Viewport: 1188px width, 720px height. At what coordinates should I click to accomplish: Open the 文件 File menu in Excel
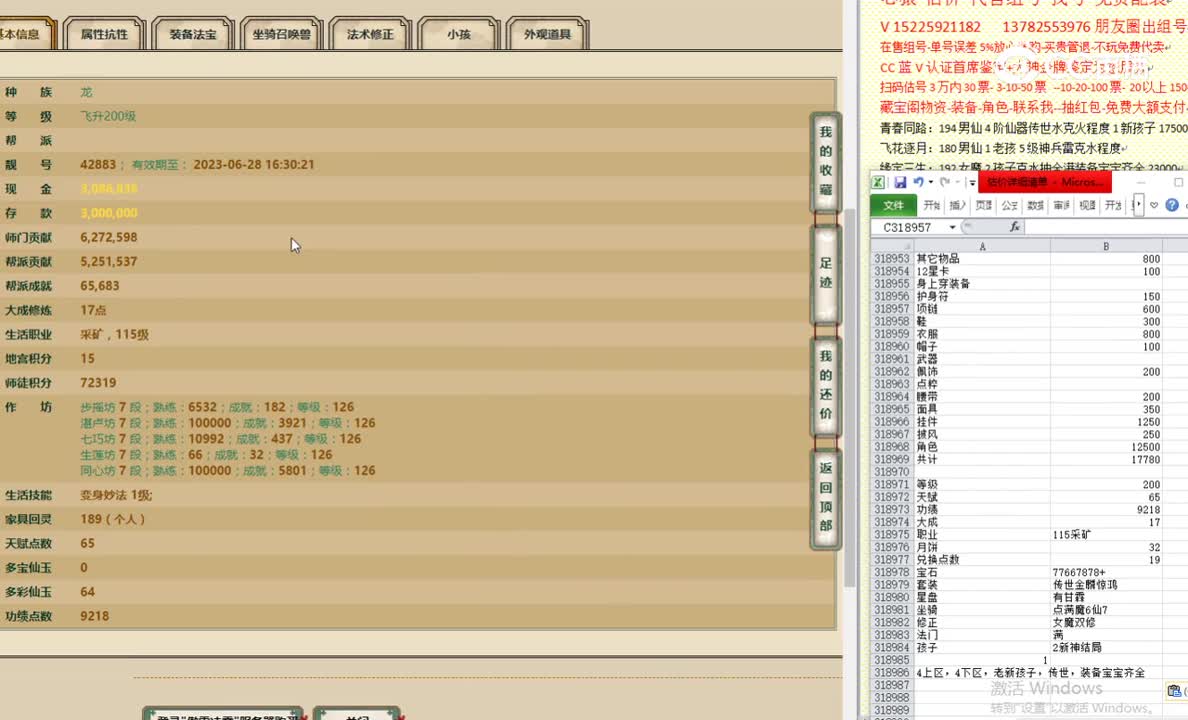coord(893,205)
